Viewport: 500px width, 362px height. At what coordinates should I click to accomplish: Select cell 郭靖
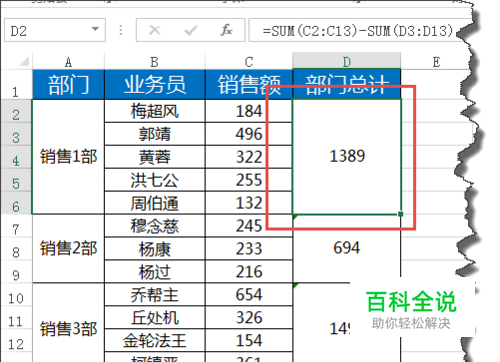(155, 134)
